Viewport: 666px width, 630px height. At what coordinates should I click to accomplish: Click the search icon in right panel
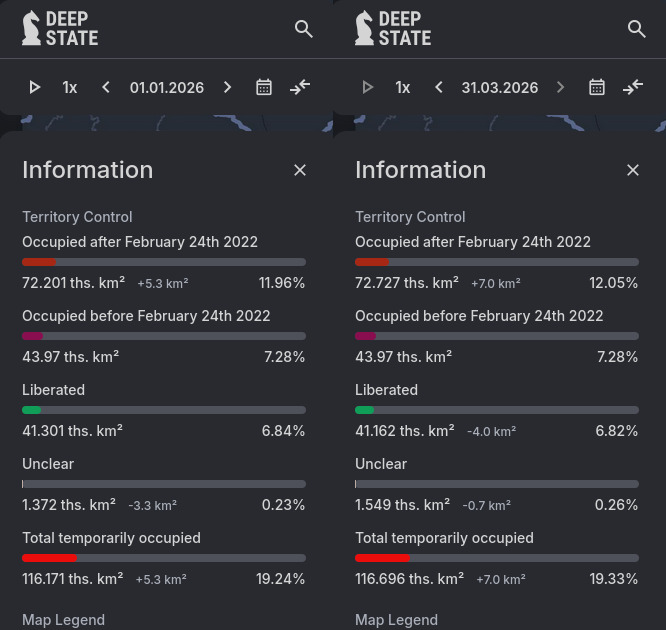637,29
